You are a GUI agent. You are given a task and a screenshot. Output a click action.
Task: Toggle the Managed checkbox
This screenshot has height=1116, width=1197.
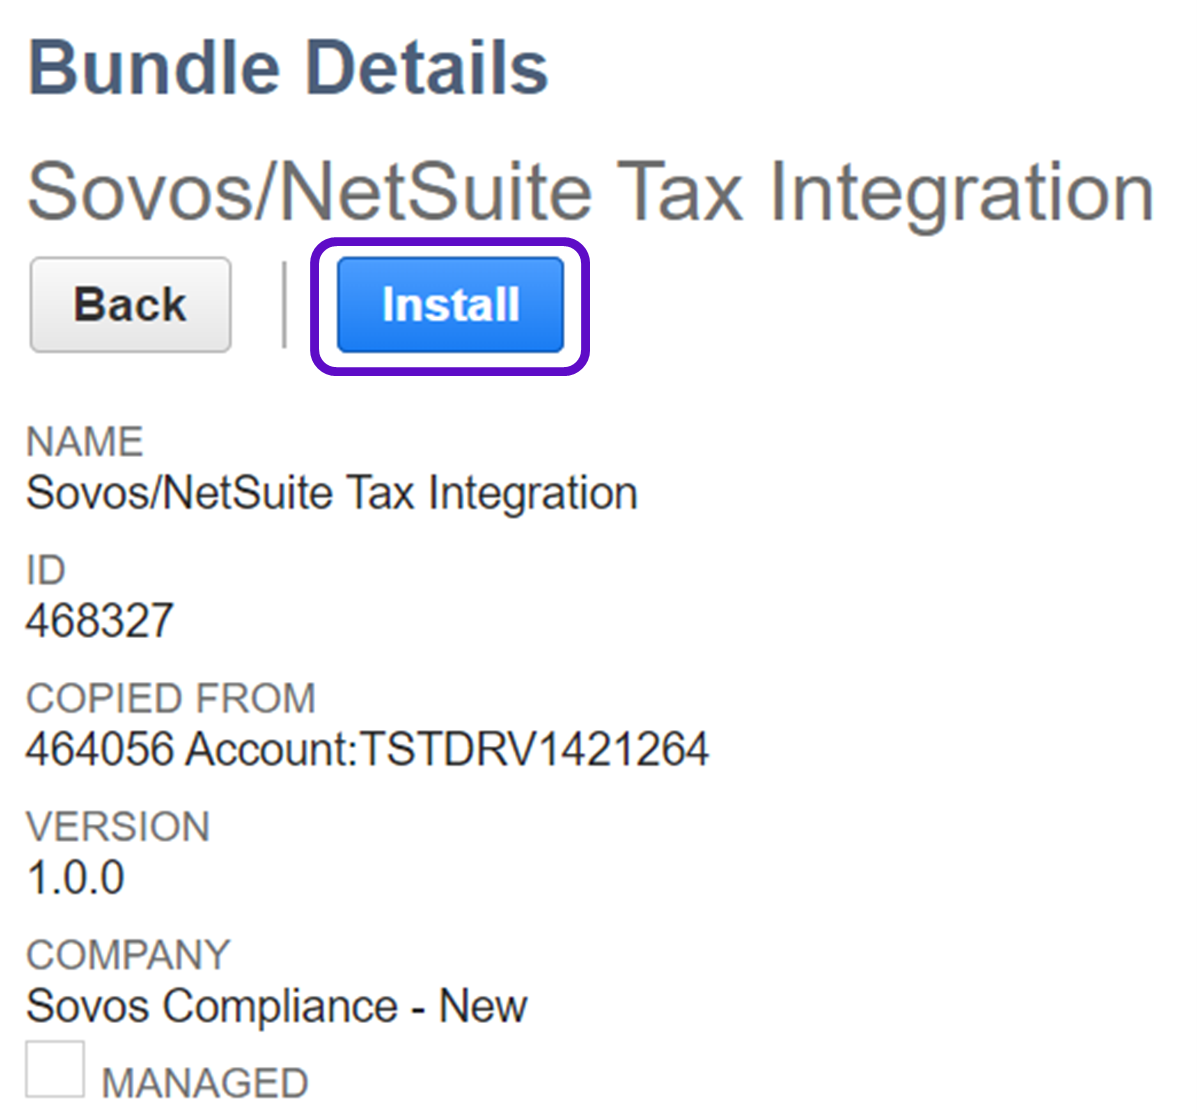coord(55,1070)
